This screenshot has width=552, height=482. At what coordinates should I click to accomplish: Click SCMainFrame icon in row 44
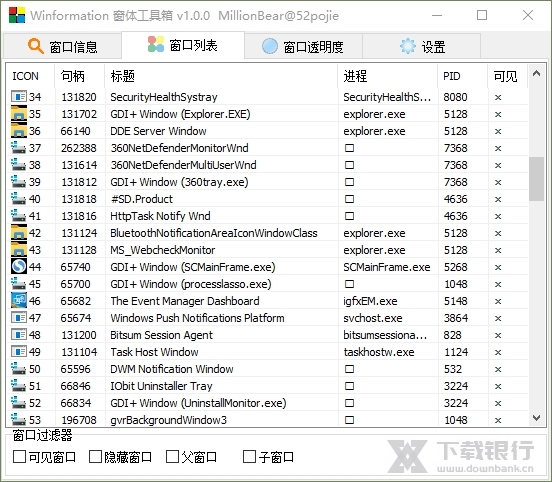tap(19, 267)
